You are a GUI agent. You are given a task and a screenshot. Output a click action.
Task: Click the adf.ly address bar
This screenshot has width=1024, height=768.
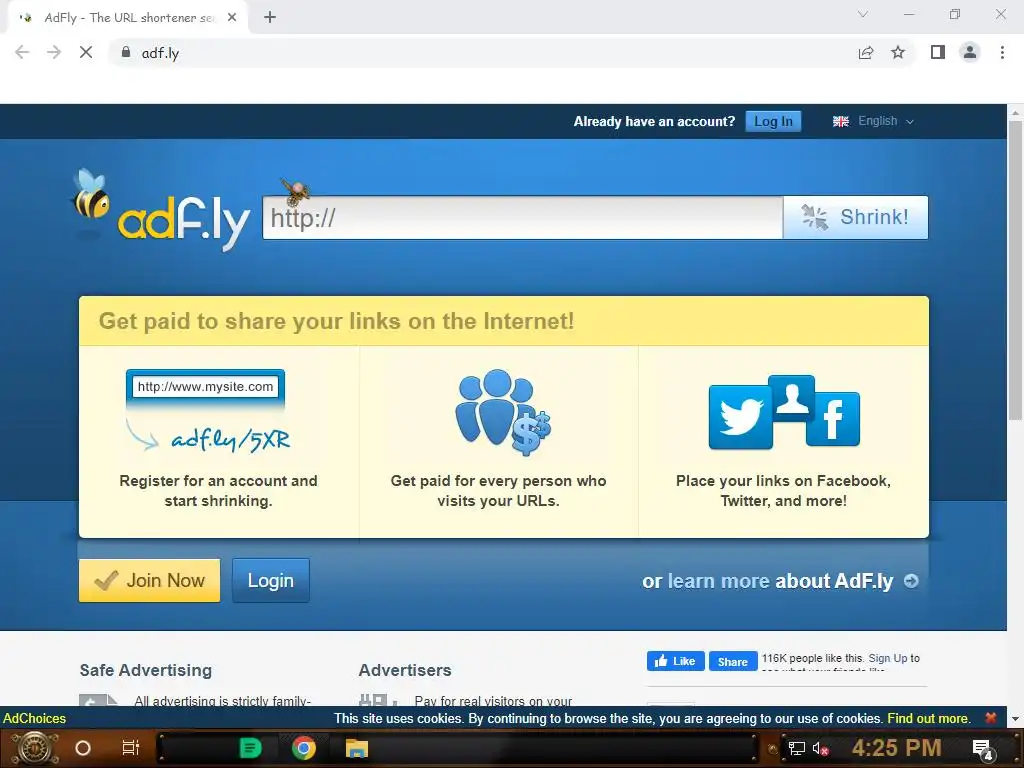coord(483,53)
